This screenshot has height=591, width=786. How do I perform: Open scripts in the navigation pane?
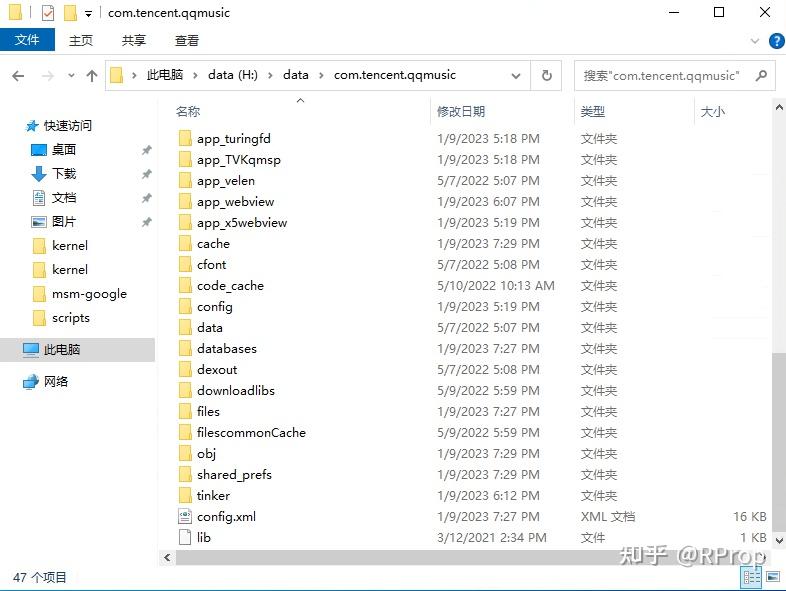[71, 318]
